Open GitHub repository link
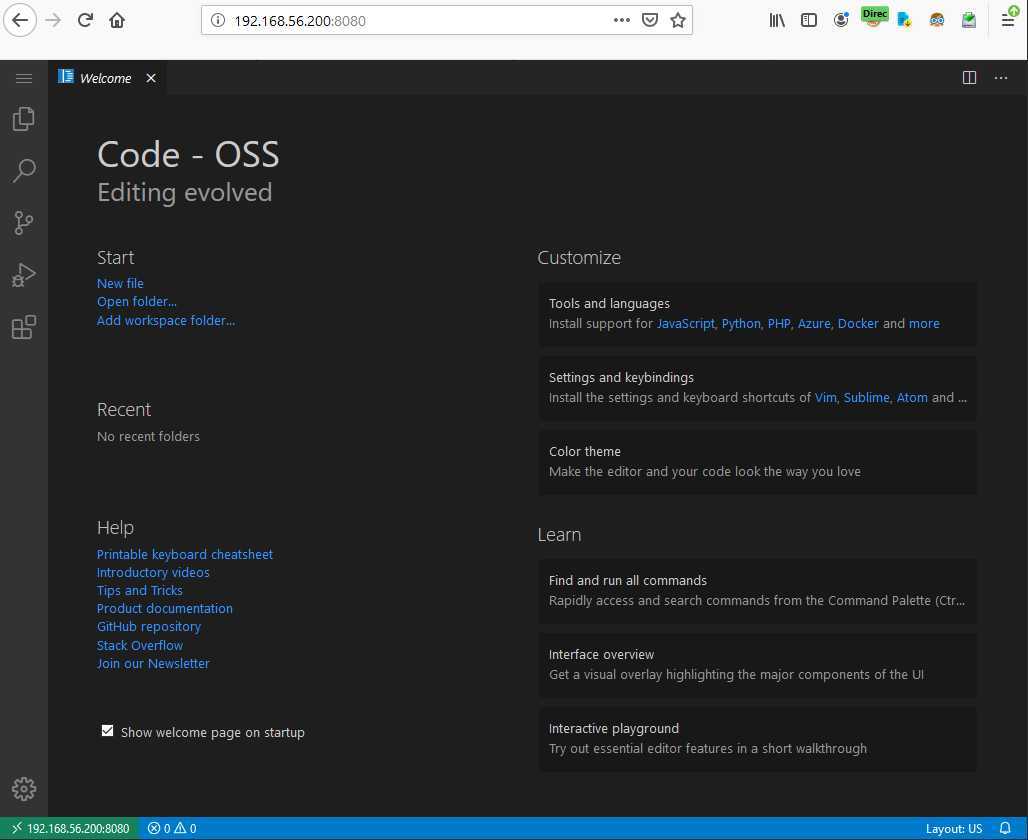Screen dimensions: 1028x840 point(149,627)
